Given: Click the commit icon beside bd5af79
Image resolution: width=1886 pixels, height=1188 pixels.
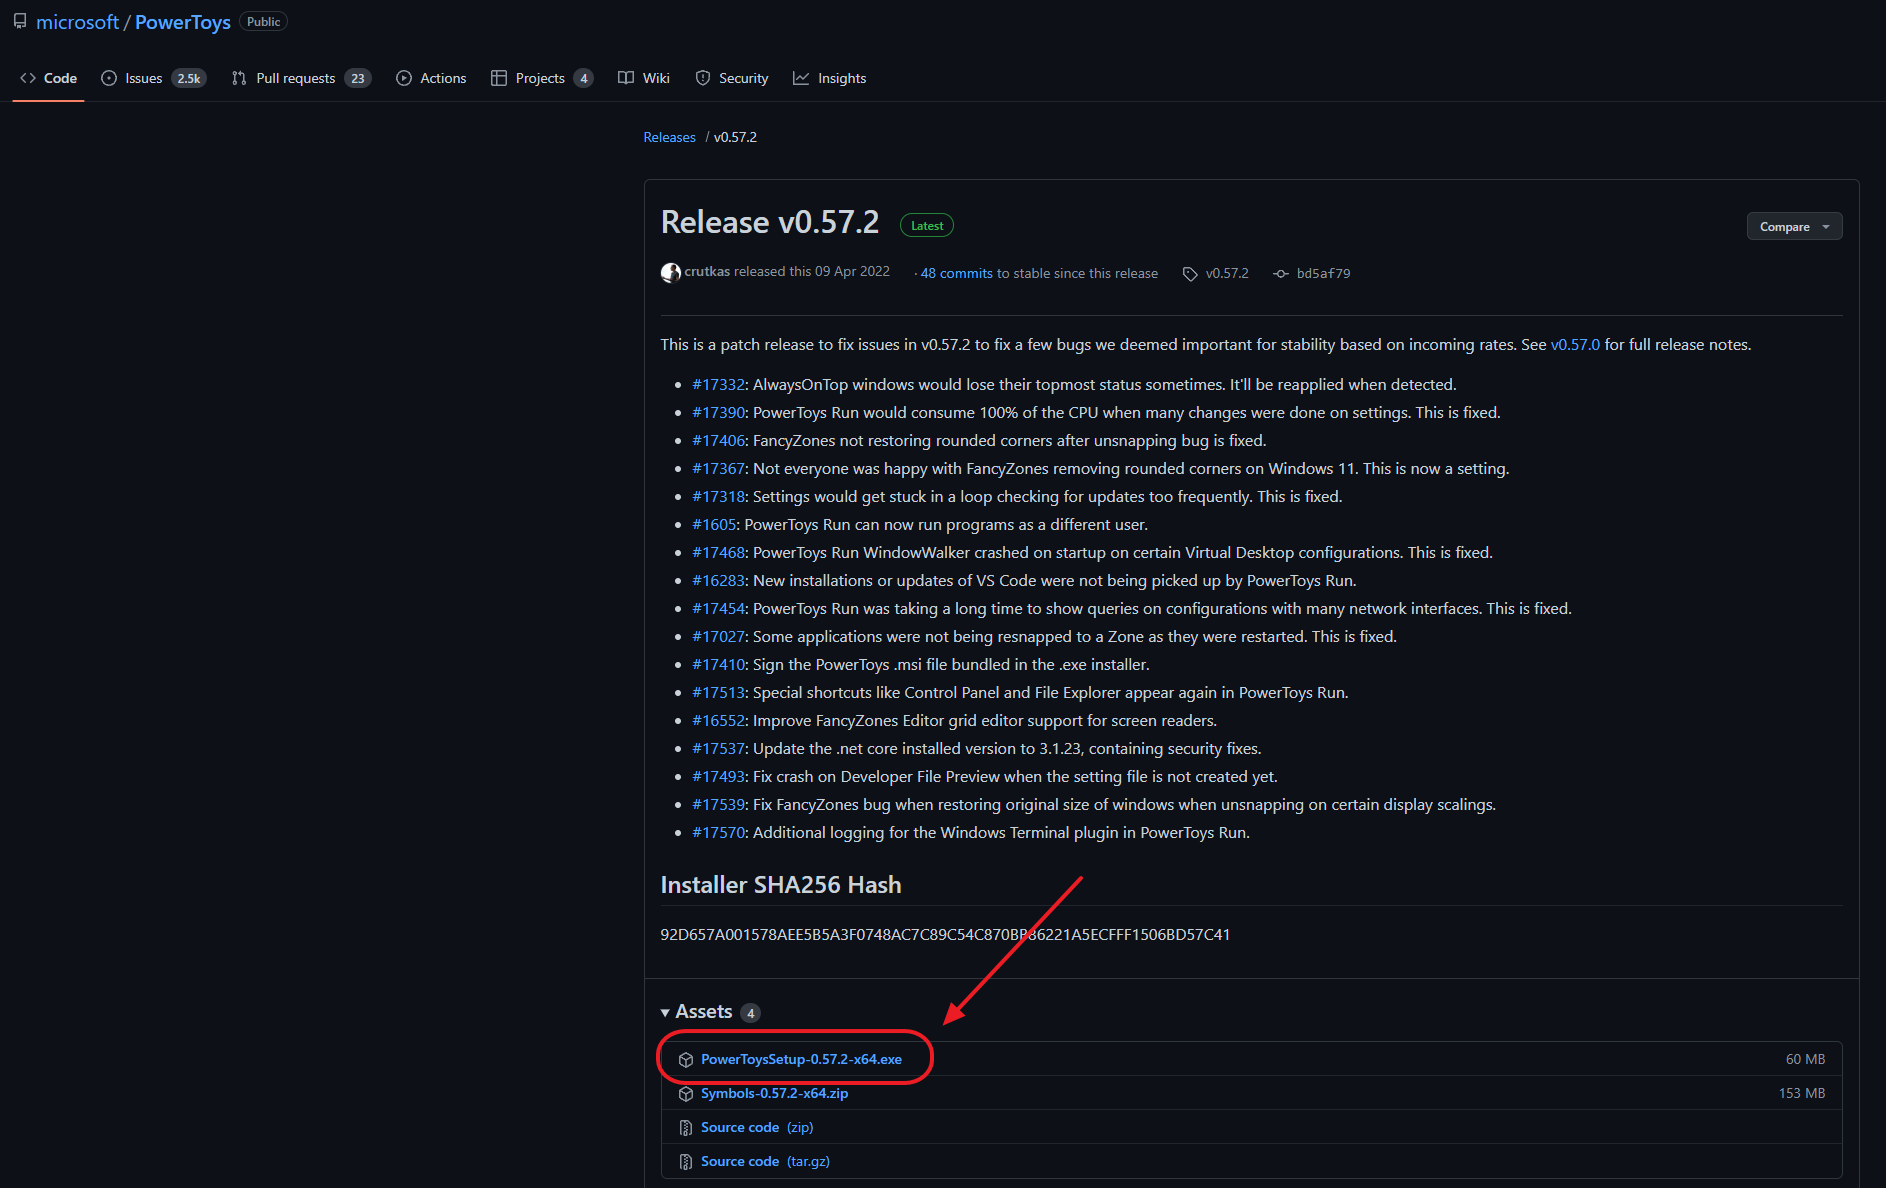Looking at the screenshot, I should (1281, 274).
